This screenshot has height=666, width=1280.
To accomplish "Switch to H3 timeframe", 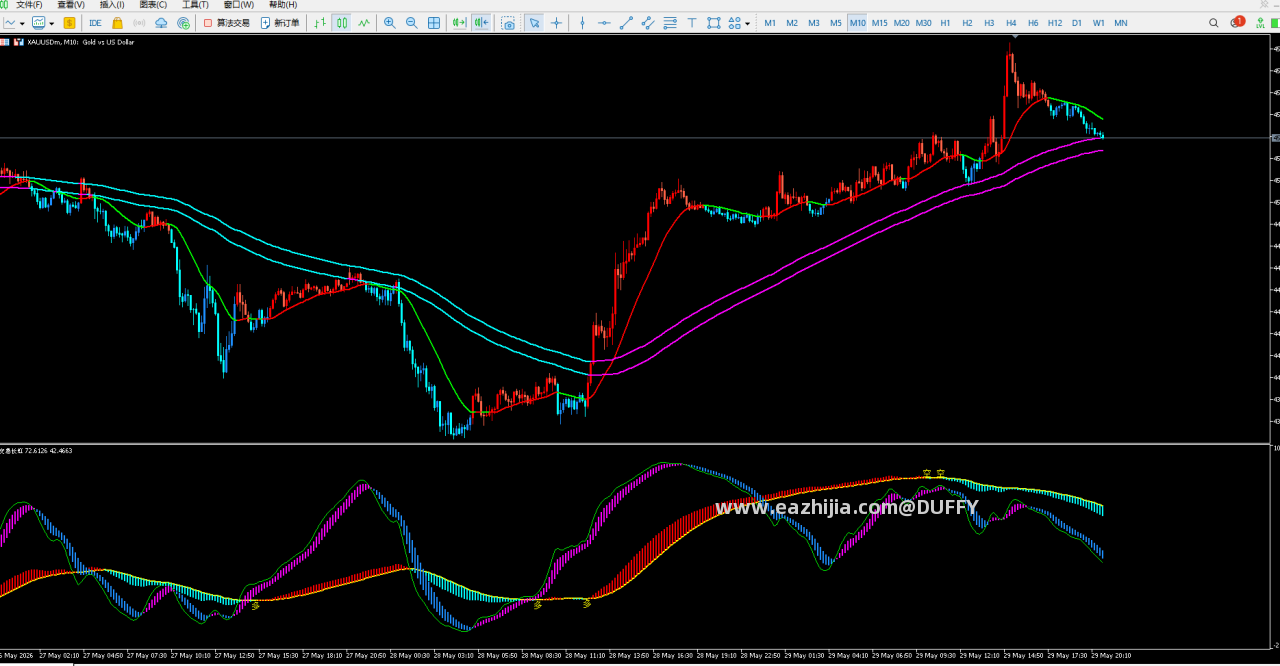I will (x=989, y=23).
